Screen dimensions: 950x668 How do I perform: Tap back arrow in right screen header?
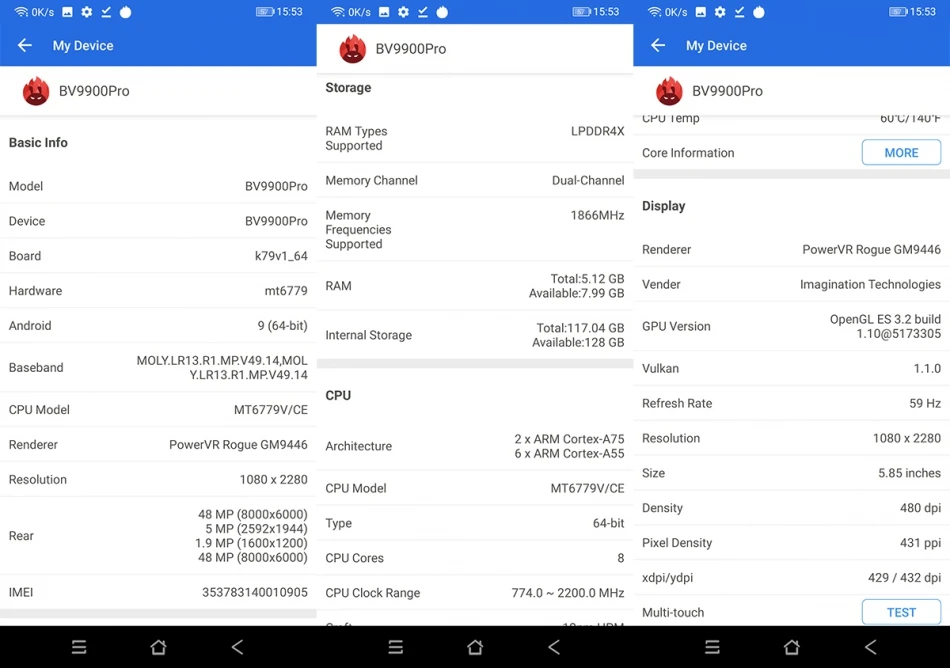657,45
